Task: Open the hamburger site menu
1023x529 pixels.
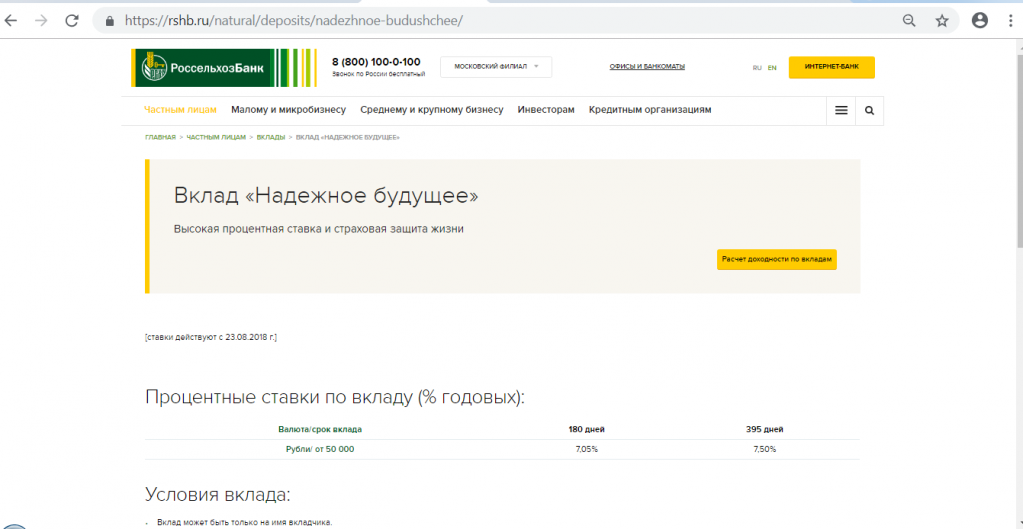Action: point(841,111)
